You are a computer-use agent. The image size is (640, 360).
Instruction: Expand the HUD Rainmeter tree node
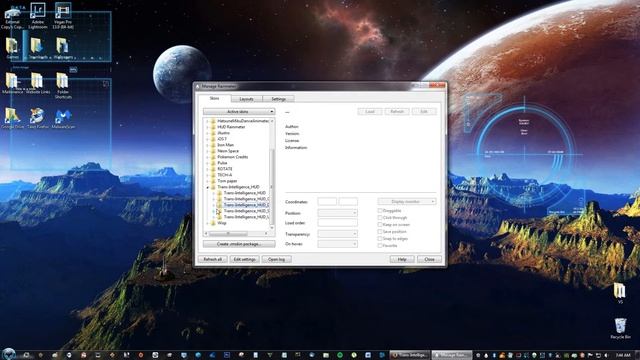coord(207,127)
